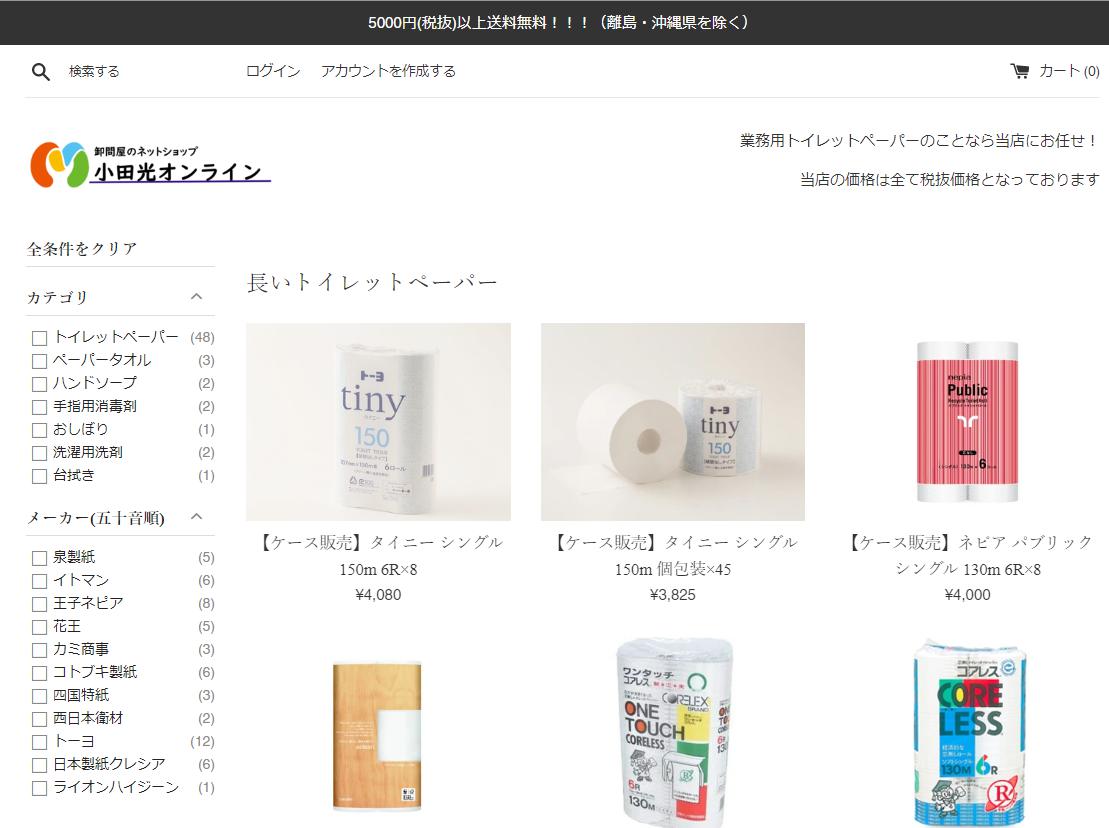Screen dimensions: 1109x828
Task: Click the search magnifier icon
Action: click(40, 71)
